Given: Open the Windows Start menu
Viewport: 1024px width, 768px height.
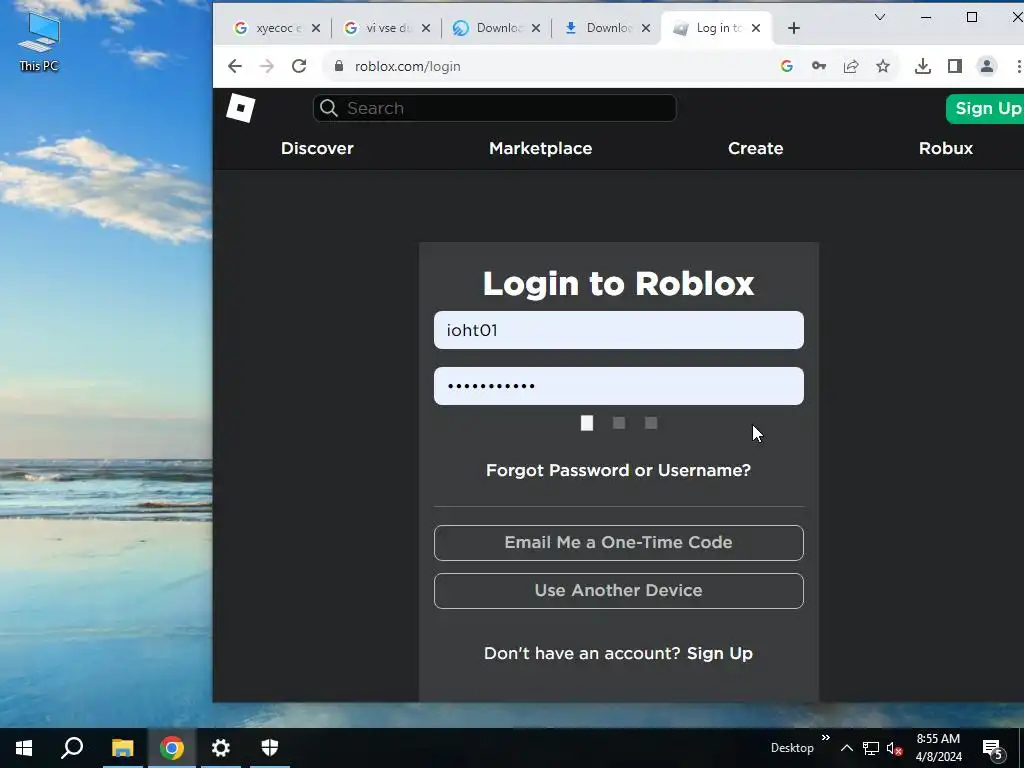Looking at the screenshot, I should click(24, 748).
